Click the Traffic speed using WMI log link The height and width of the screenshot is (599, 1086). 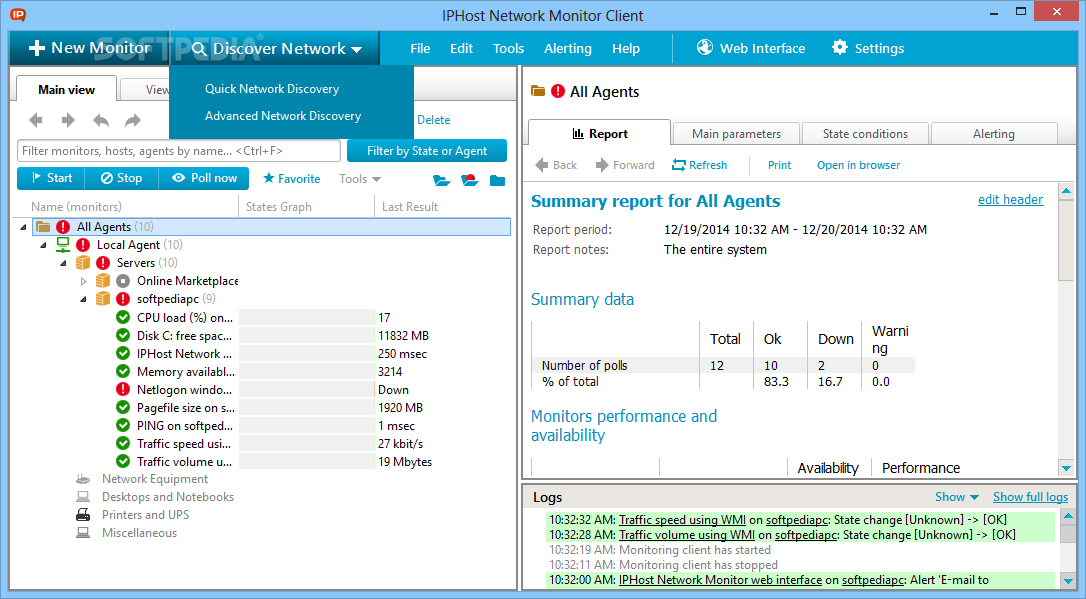(682, 519)
